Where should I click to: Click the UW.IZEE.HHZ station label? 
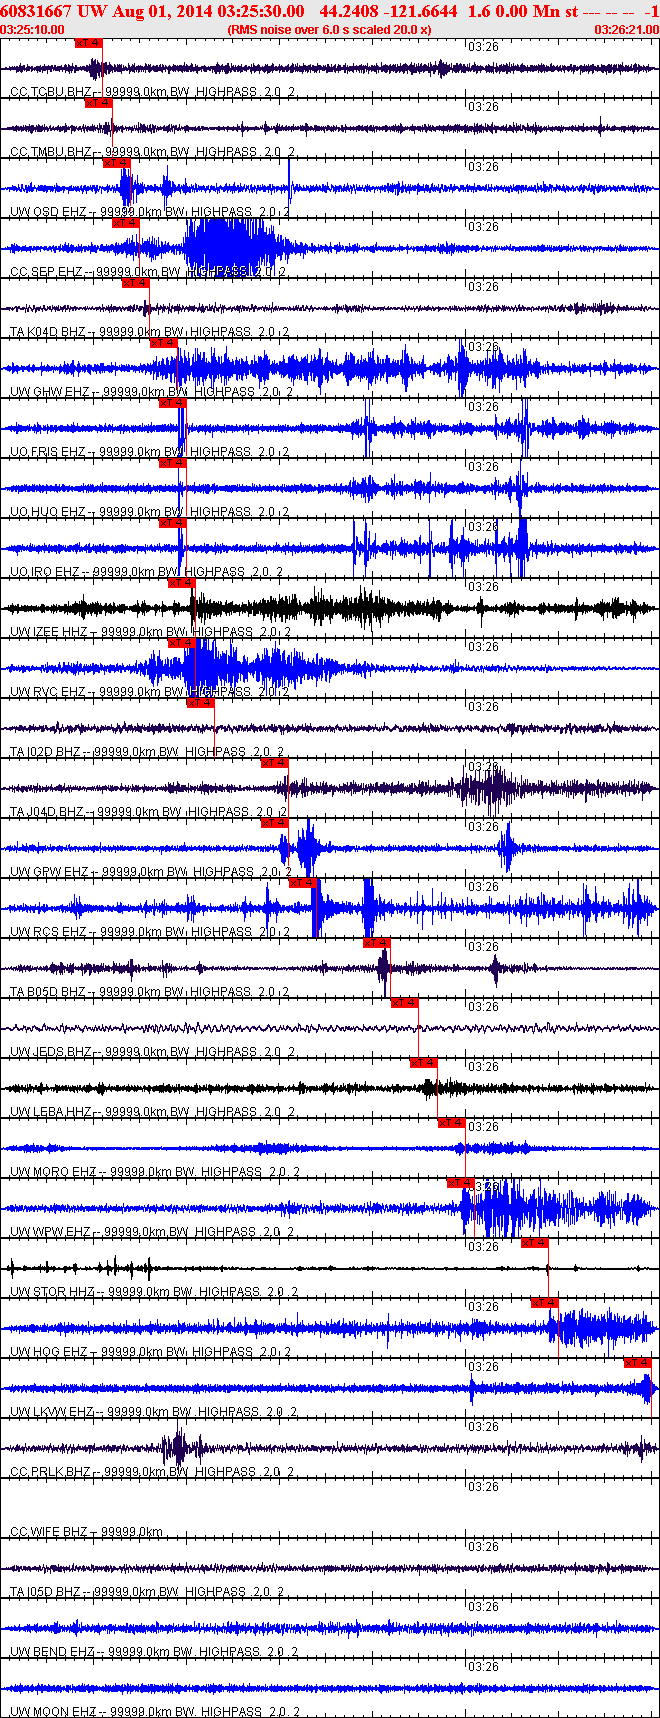tap(48, 632)
